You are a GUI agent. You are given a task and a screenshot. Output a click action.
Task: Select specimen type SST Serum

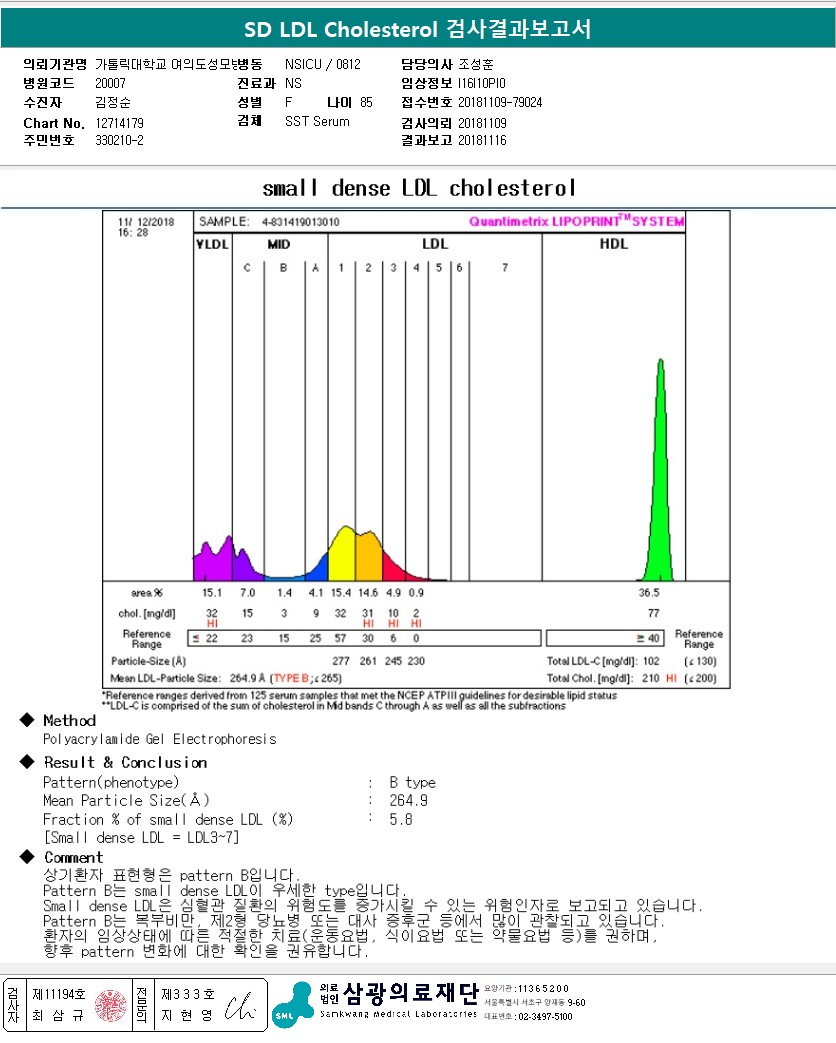coord(317,122)
